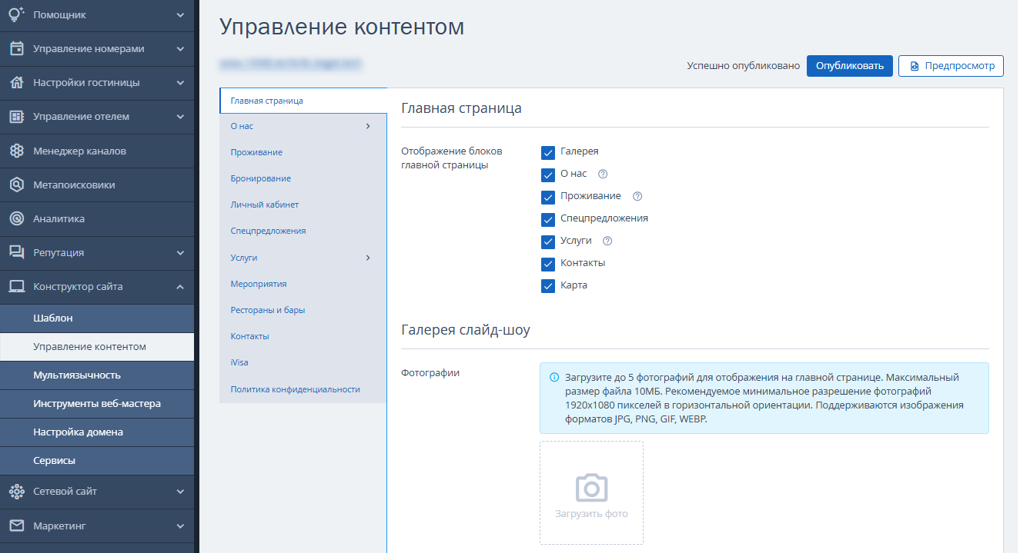The height and width of the screenshot is (553, 1018).
Task: Click the Channel Manager sidebar icon
Action: (16, 151)
